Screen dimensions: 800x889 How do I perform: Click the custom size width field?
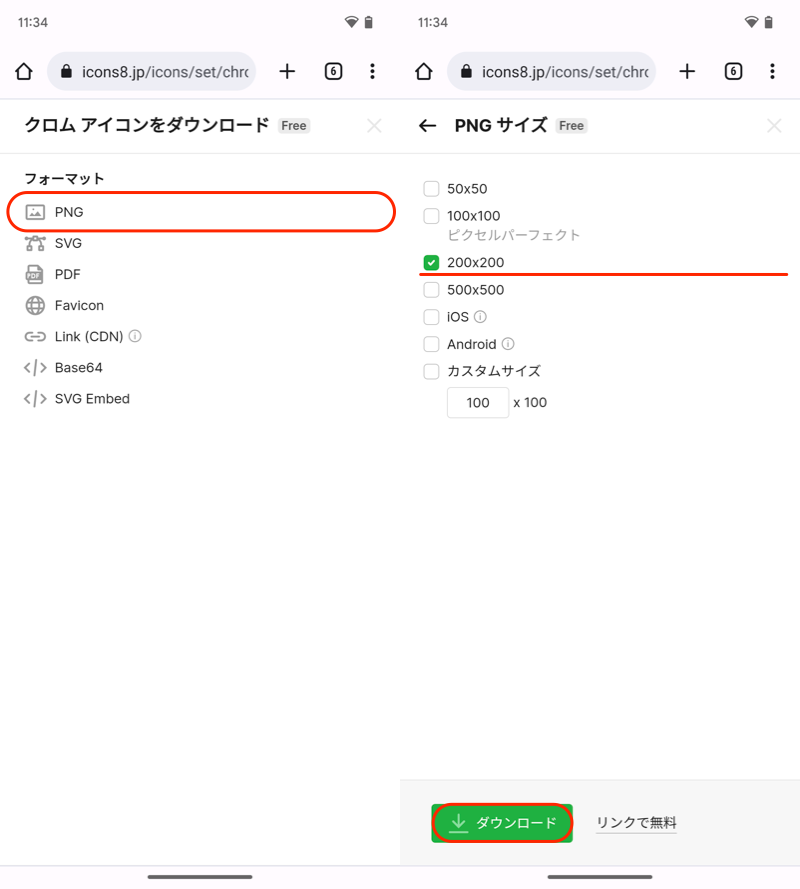pos(478,403)
